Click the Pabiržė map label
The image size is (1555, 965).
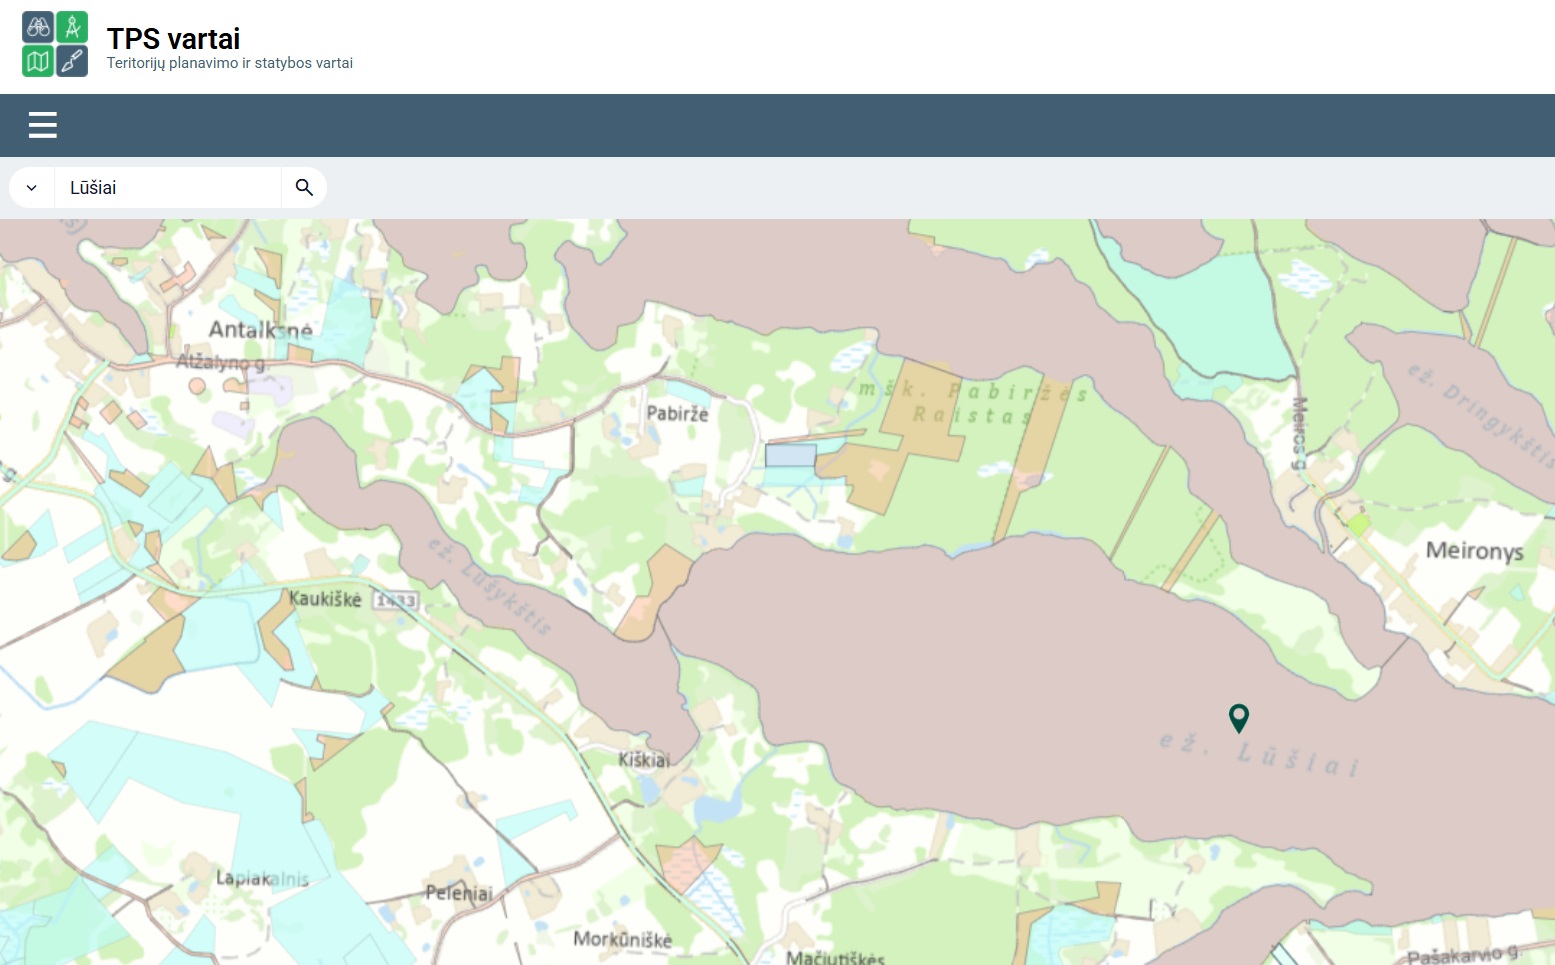[677, 413]
